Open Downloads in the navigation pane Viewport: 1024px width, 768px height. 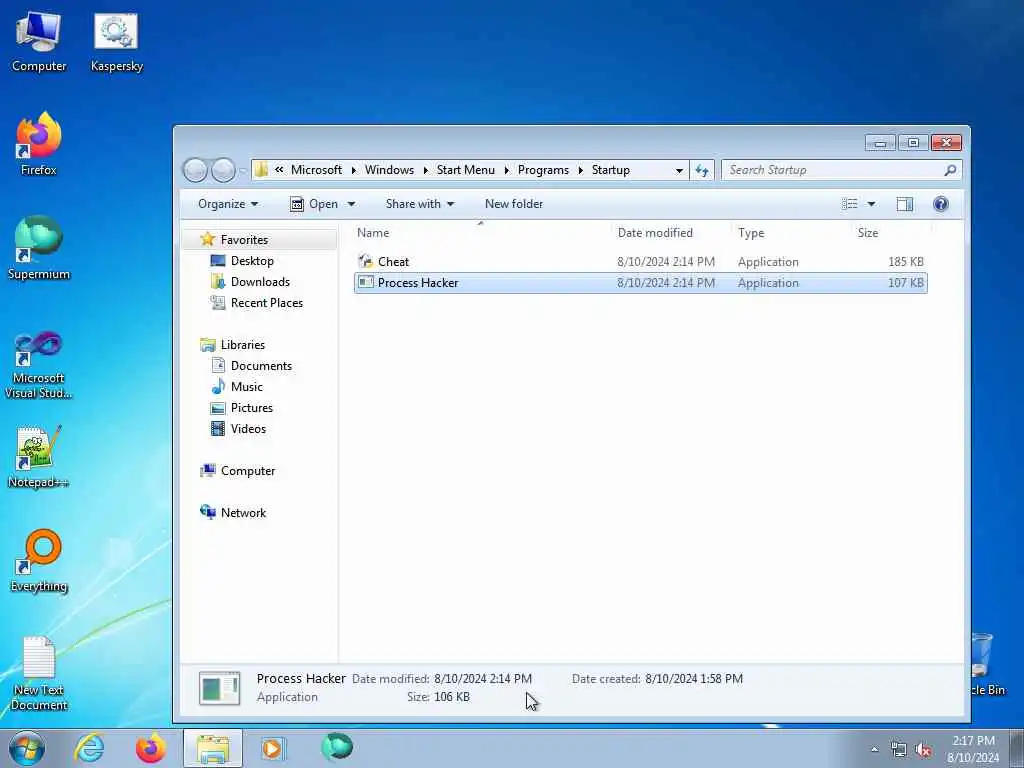click(260, 281)
